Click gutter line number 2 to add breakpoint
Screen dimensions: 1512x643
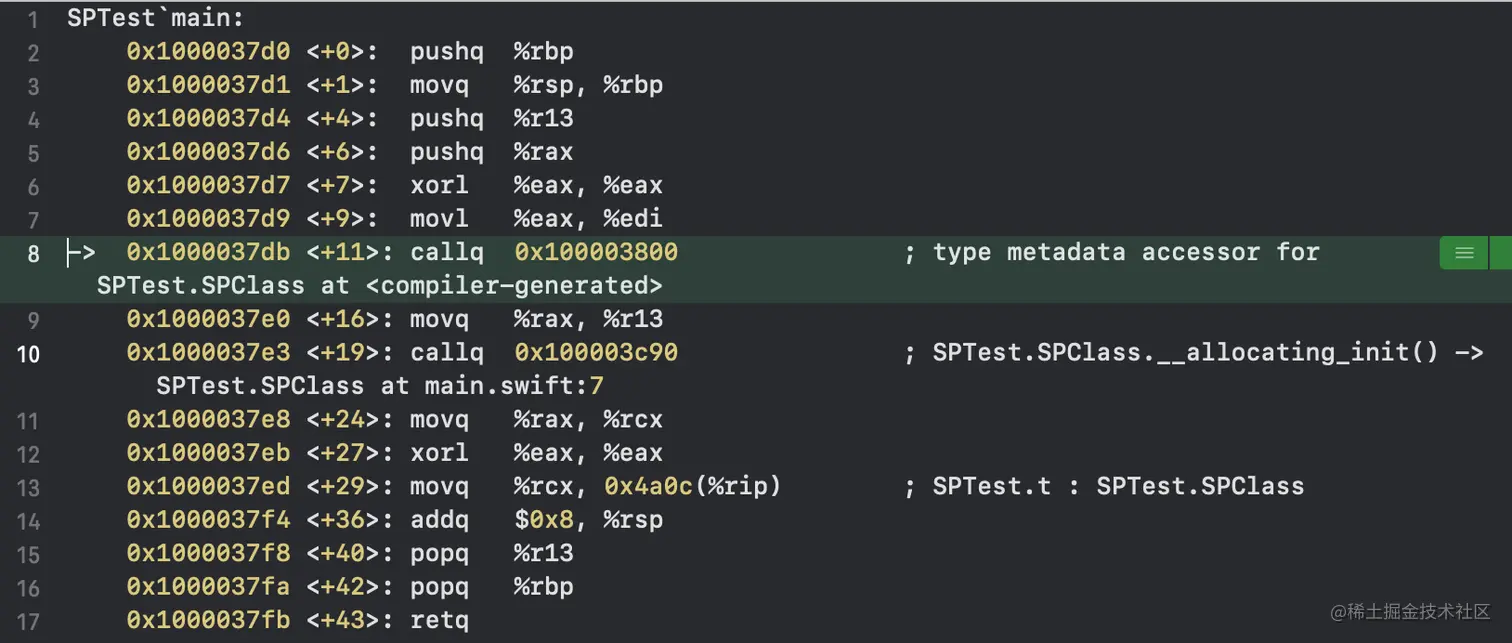coord(33,53)
